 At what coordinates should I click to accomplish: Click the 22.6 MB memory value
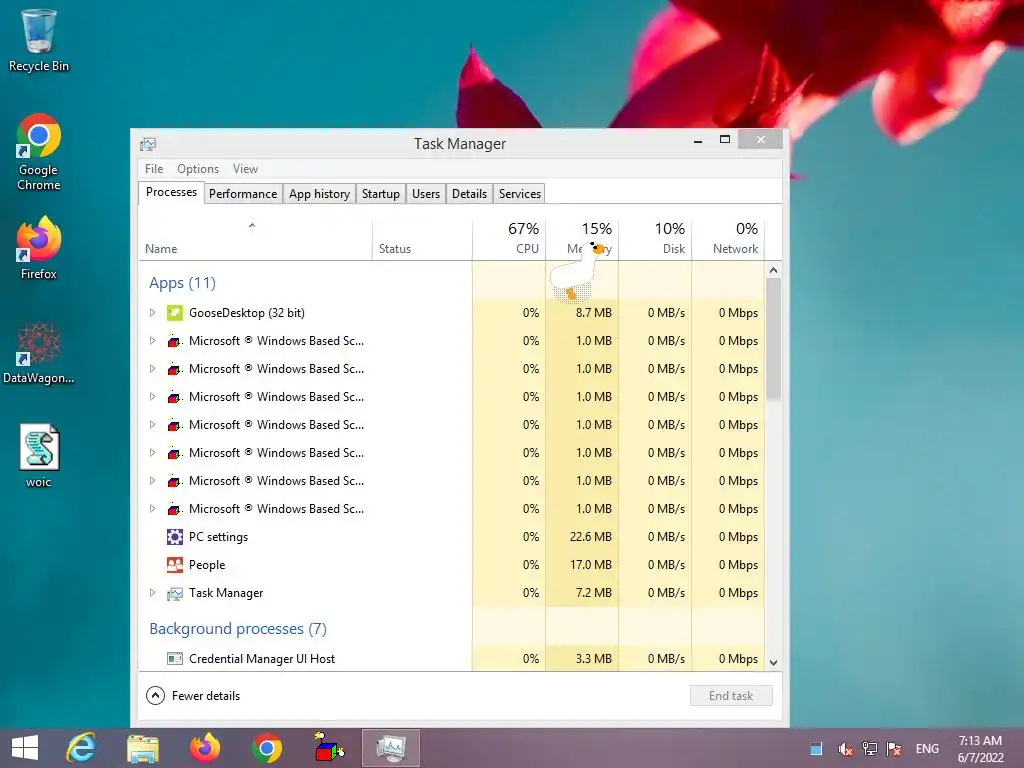[x=590, y=537]
